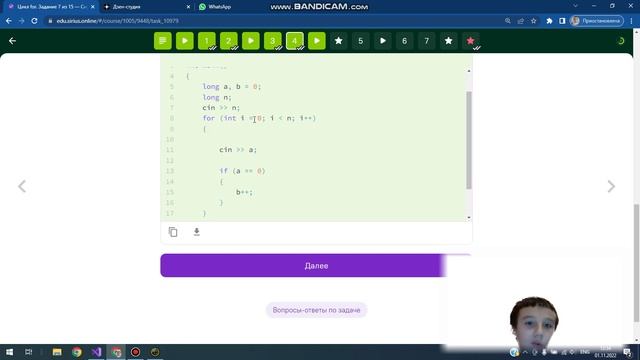Click code line 'b++;'
The height and width of the screenshot is (360, 640).
coord(244,192)
